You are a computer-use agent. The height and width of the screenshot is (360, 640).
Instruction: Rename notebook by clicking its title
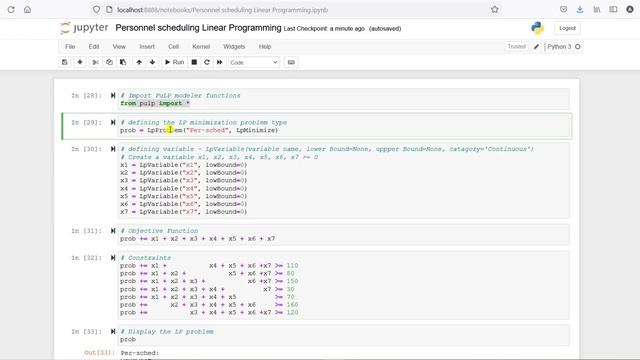click(x=198, y=28)
